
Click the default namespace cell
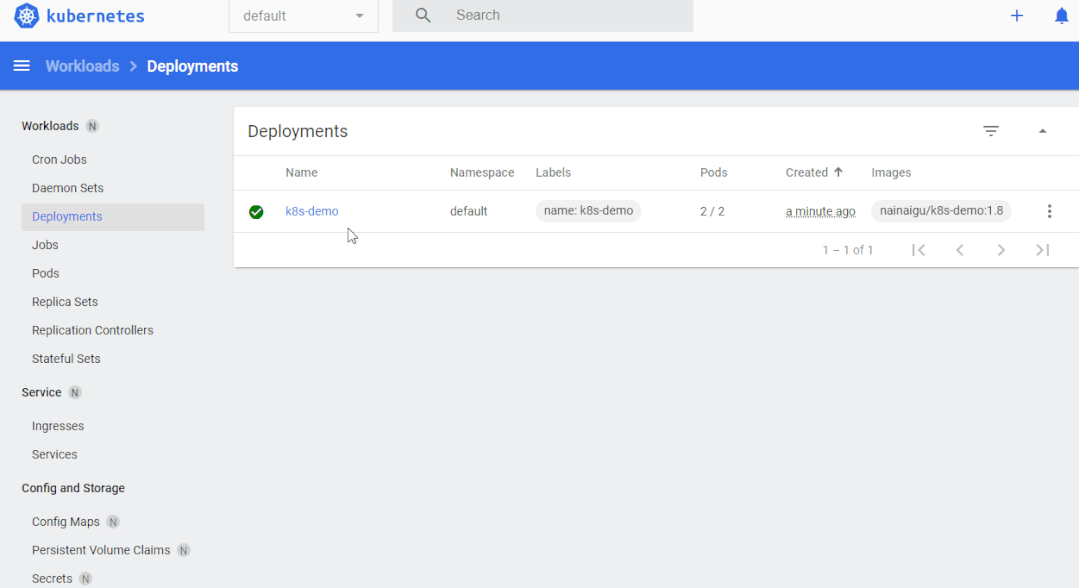tap(469, 211)
